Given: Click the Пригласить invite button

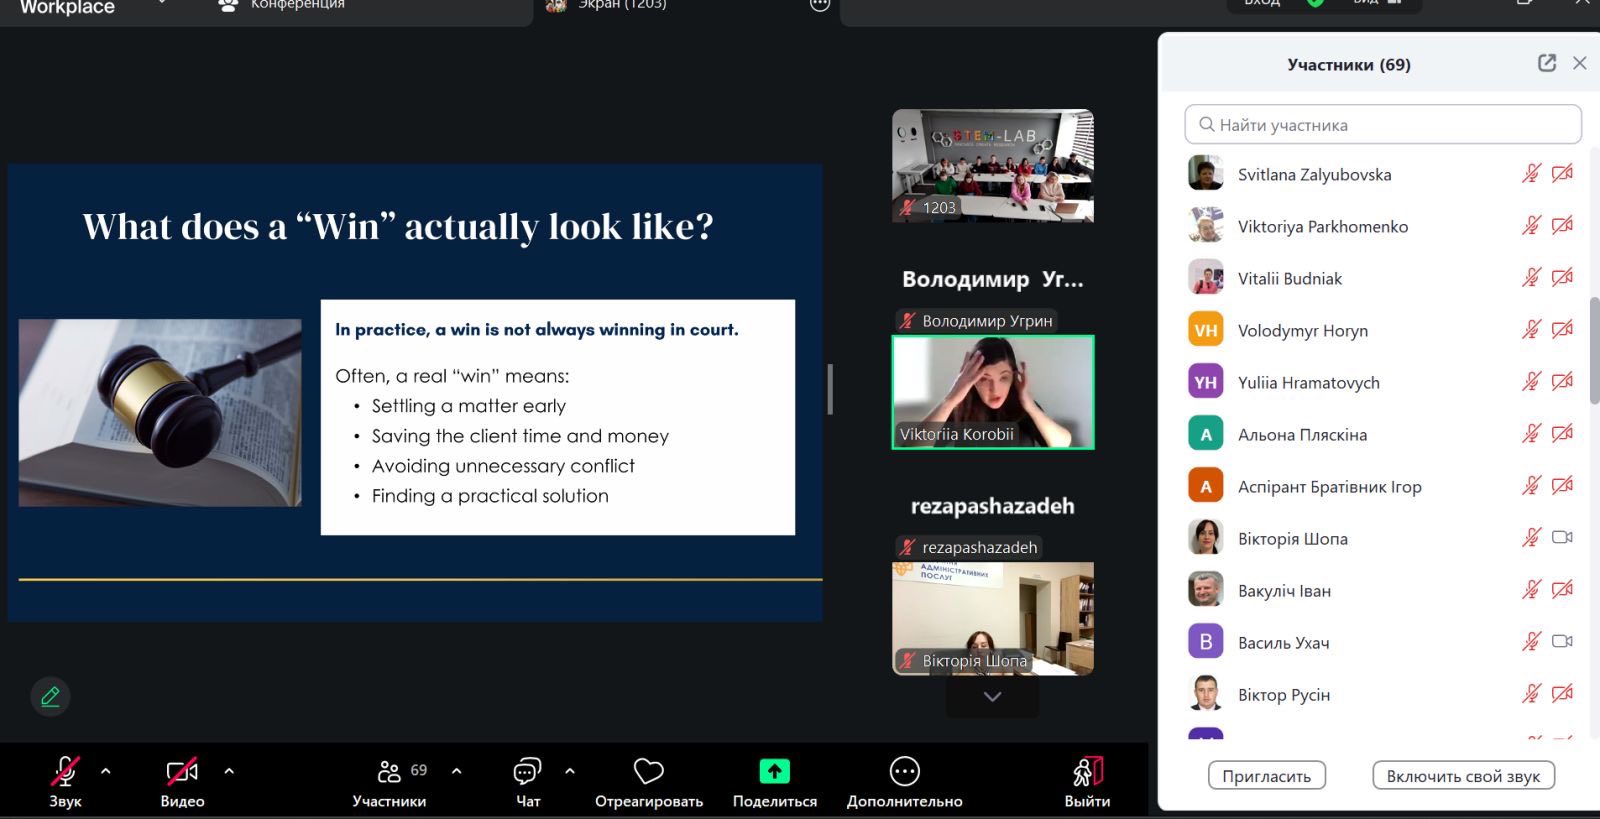Looking at the screenshot, I should (x=1266, y=776).
